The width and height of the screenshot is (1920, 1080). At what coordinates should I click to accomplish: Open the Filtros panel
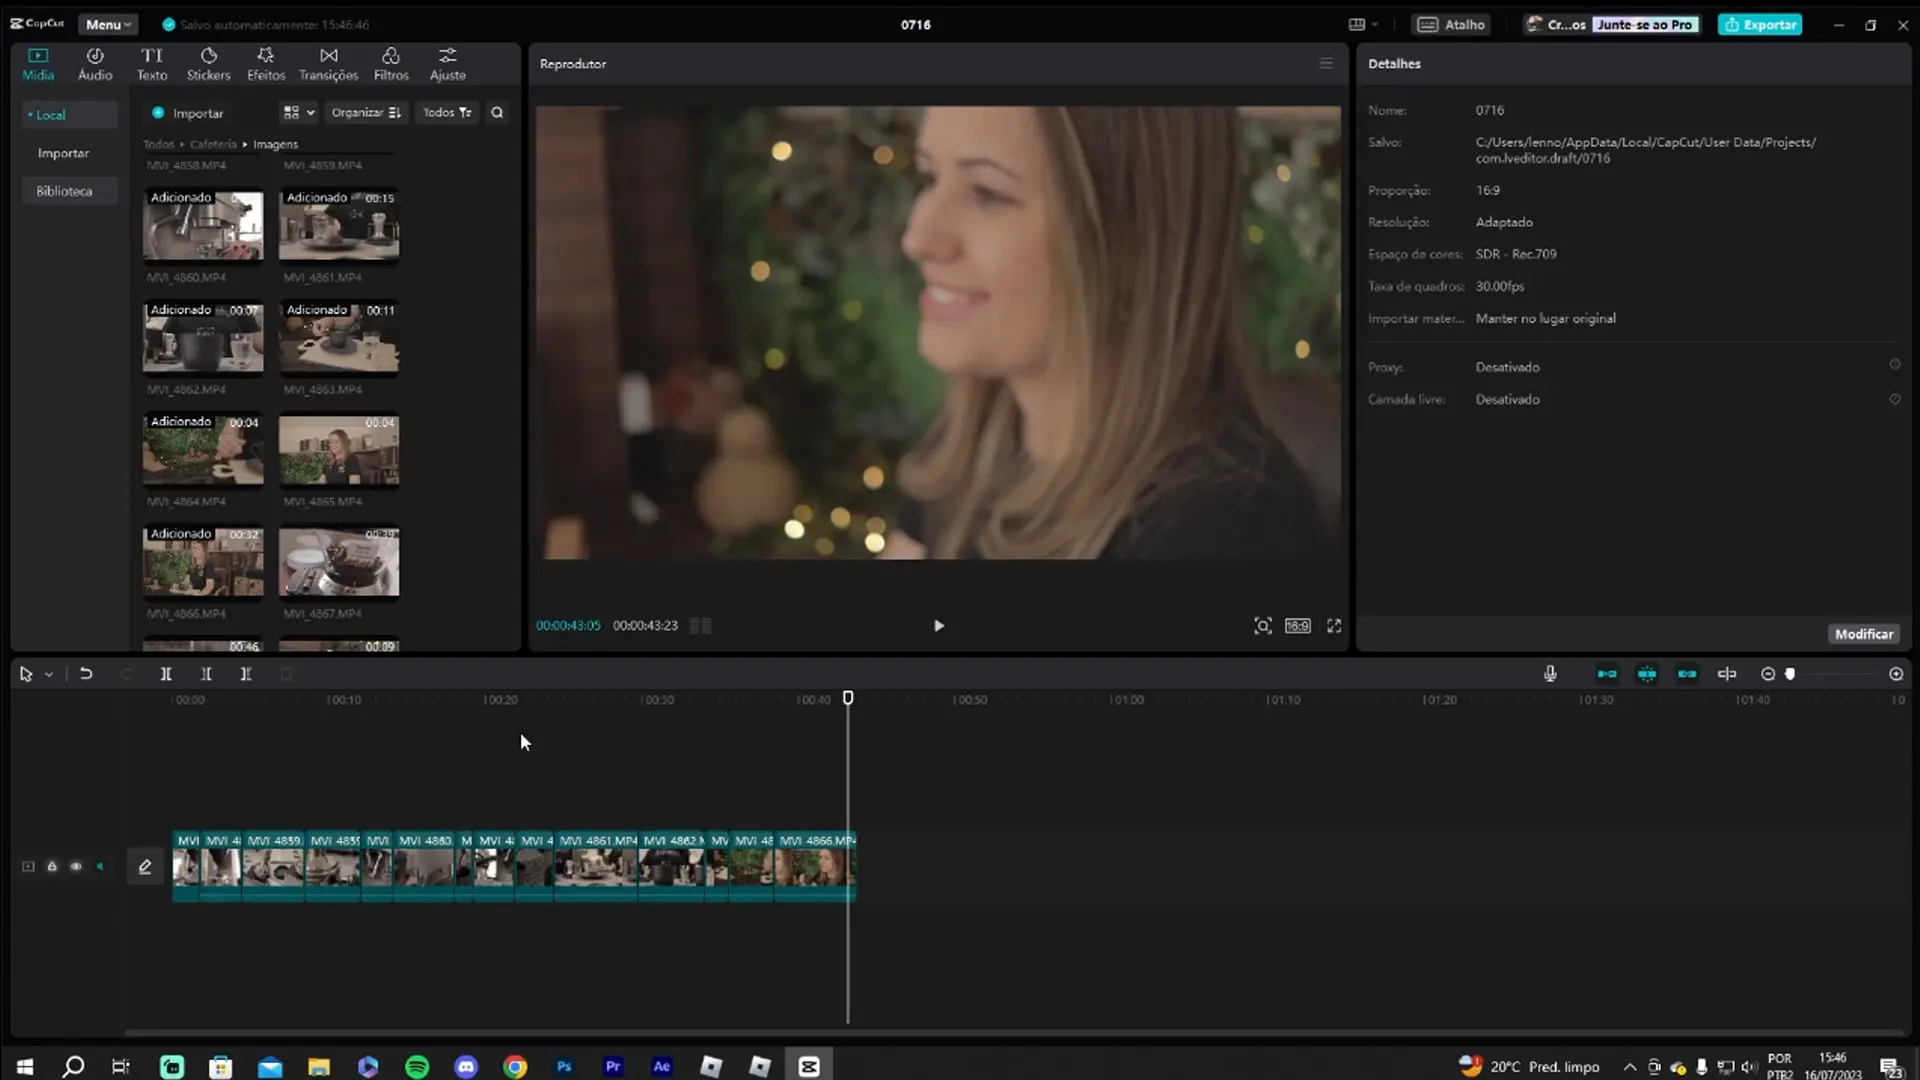(391, 64)
